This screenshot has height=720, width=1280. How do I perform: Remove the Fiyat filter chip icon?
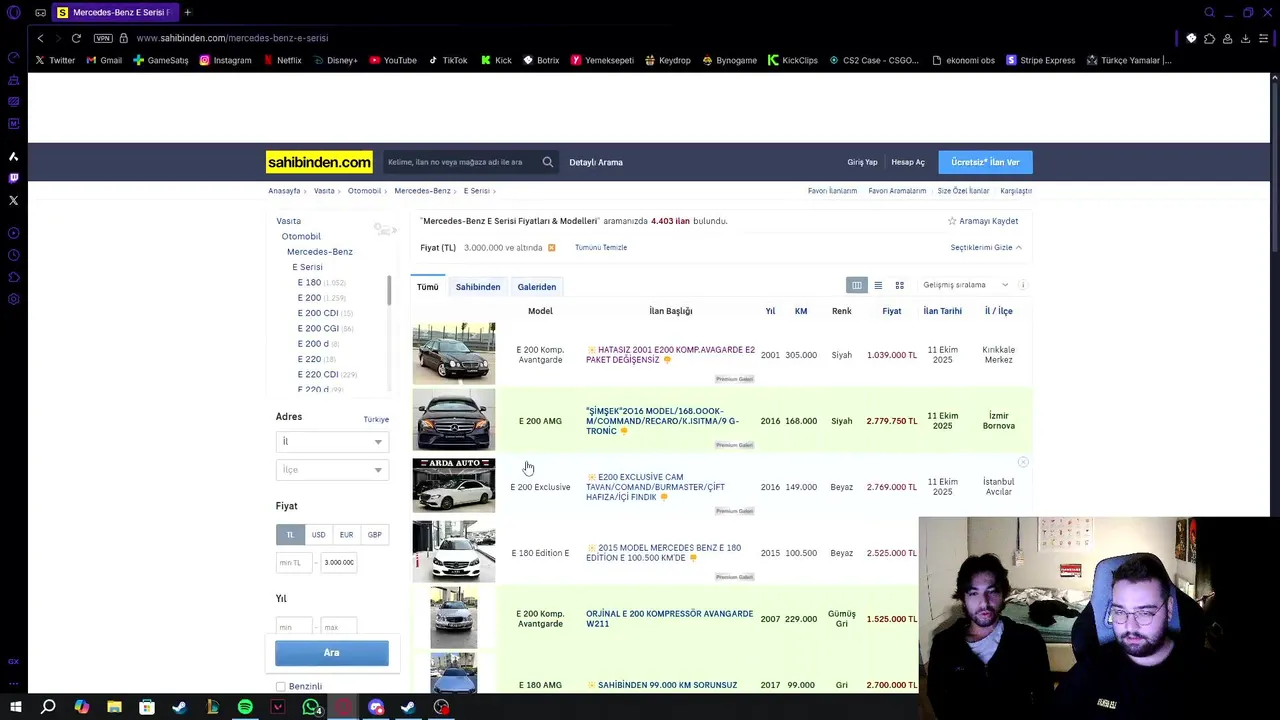click(551, 247)
